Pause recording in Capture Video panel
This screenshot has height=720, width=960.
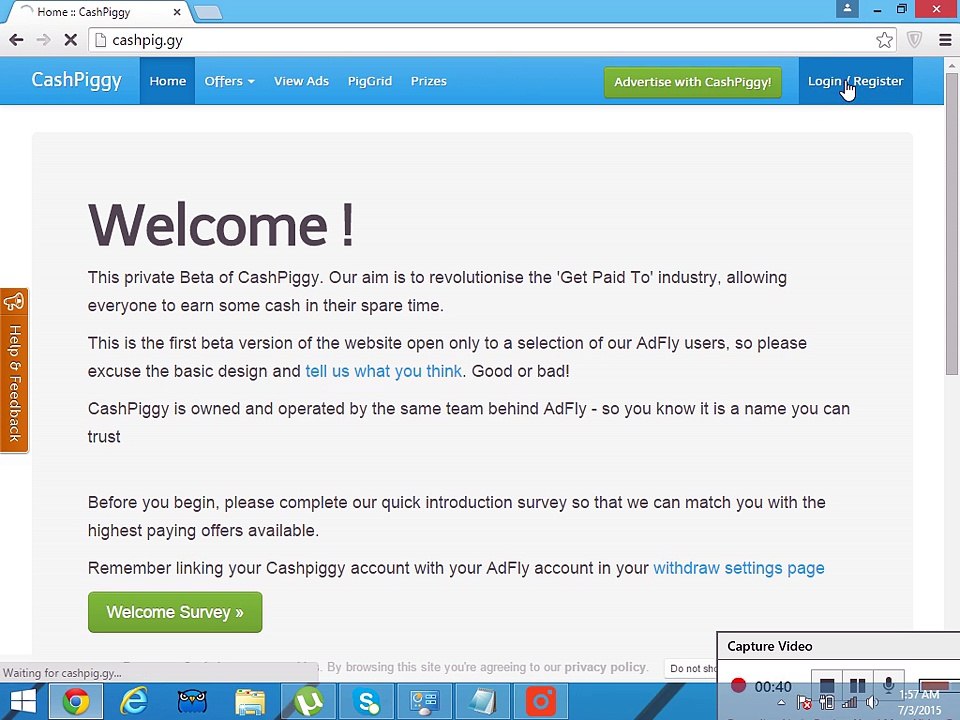pyautogui.click(x=857, y=684)
